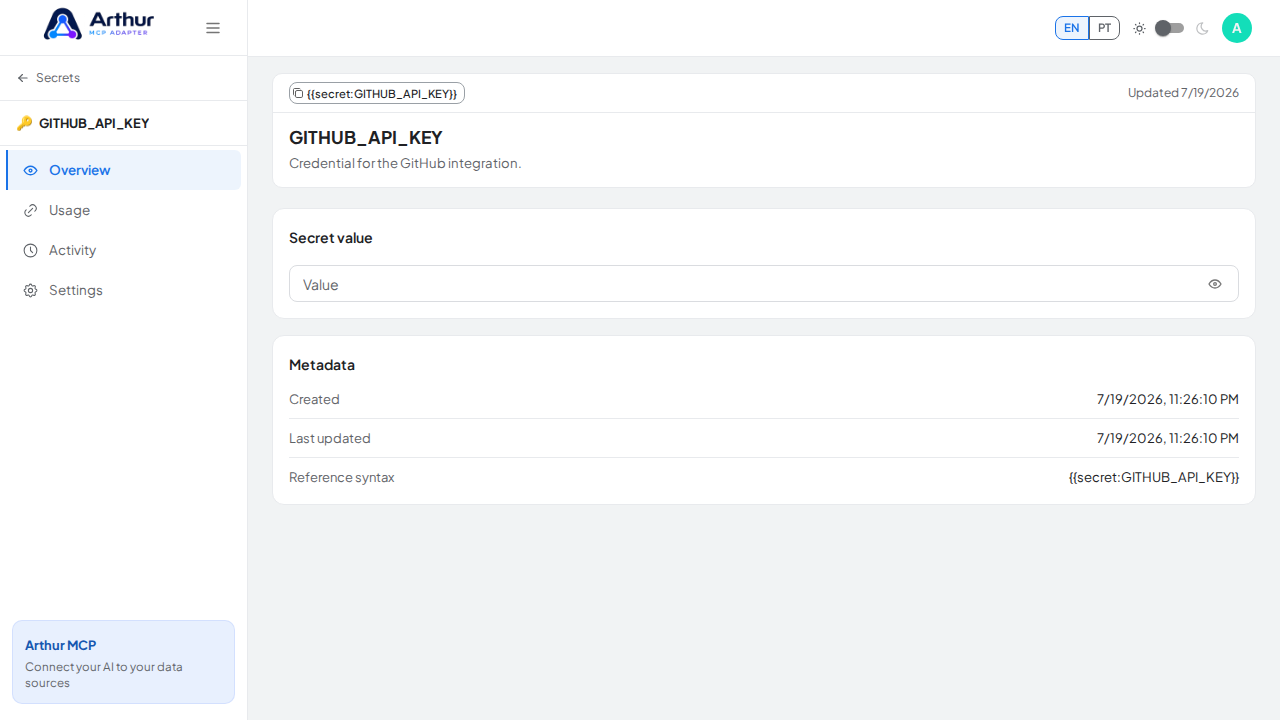Click GITHUB_API_KEY title in the sidebar
This screenshot has height=720, width=1280.
pos(94,124)
